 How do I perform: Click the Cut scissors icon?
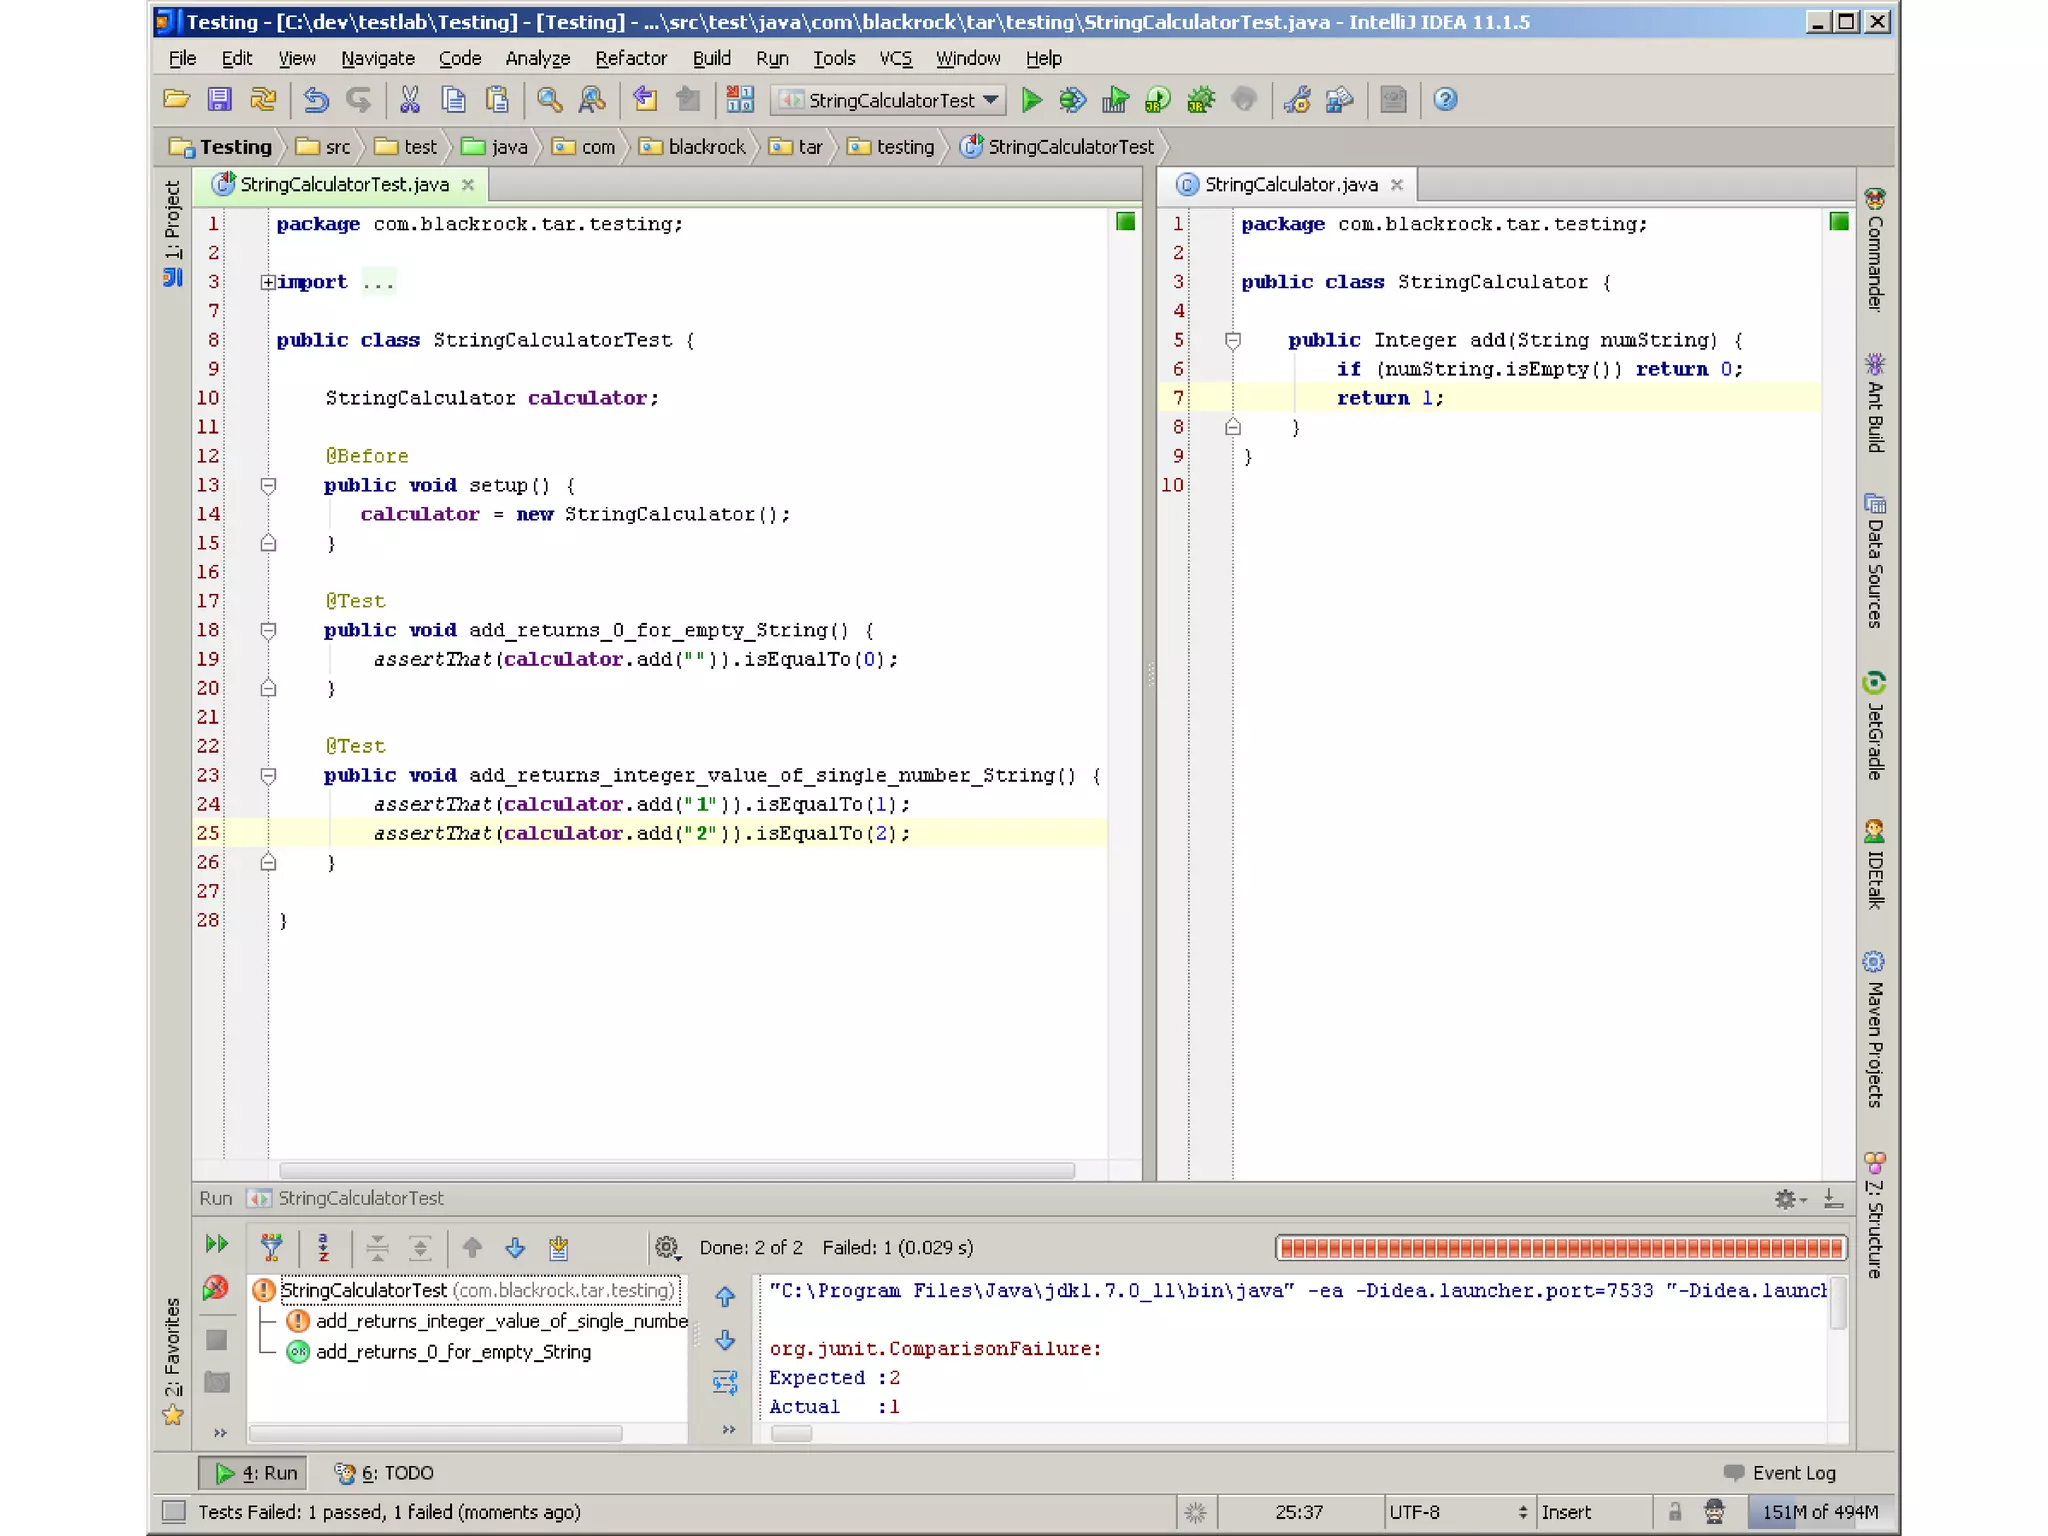click(x=409, y=100)
